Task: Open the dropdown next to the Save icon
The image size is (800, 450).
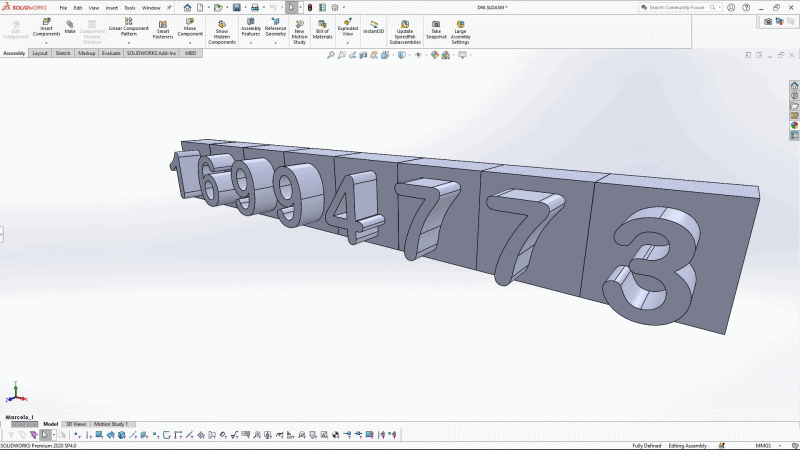Action: tap(245, 8)
